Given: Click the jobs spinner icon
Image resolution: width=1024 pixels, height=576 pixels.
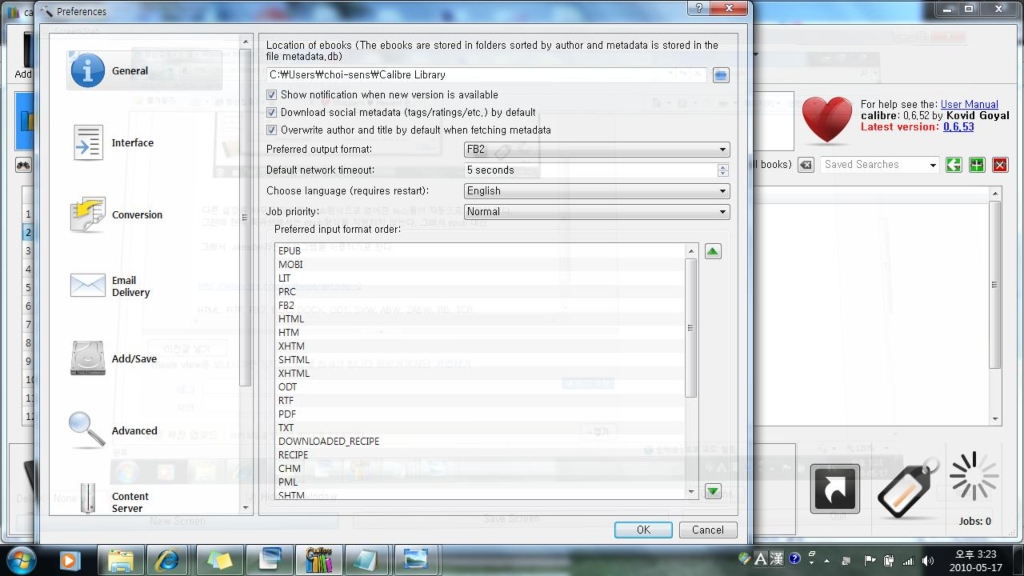Looking at the screenshot, I should click(974, 477).
